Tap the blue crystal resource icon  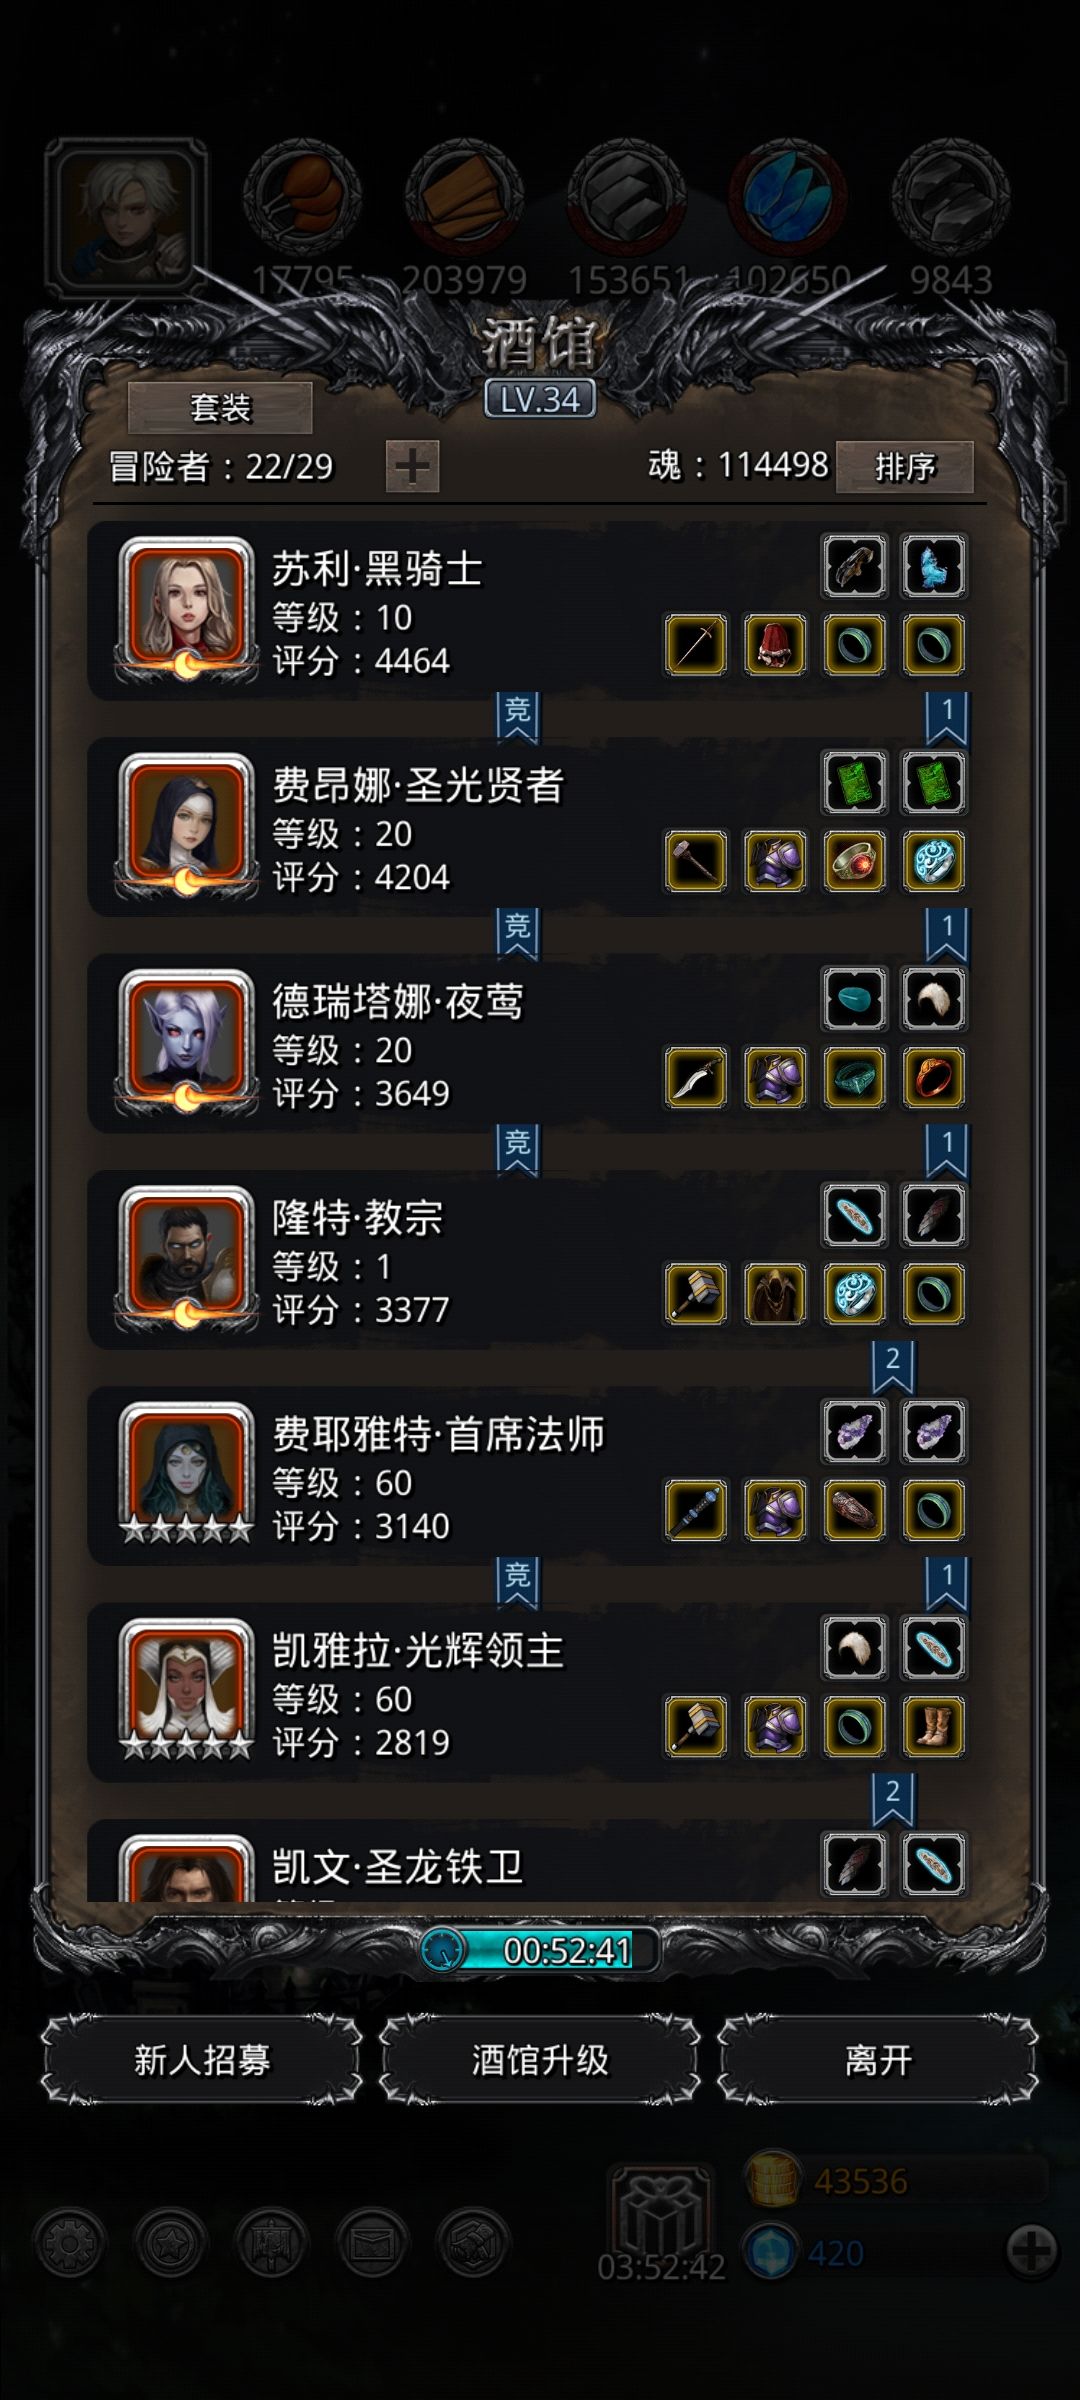pos(788,195)
